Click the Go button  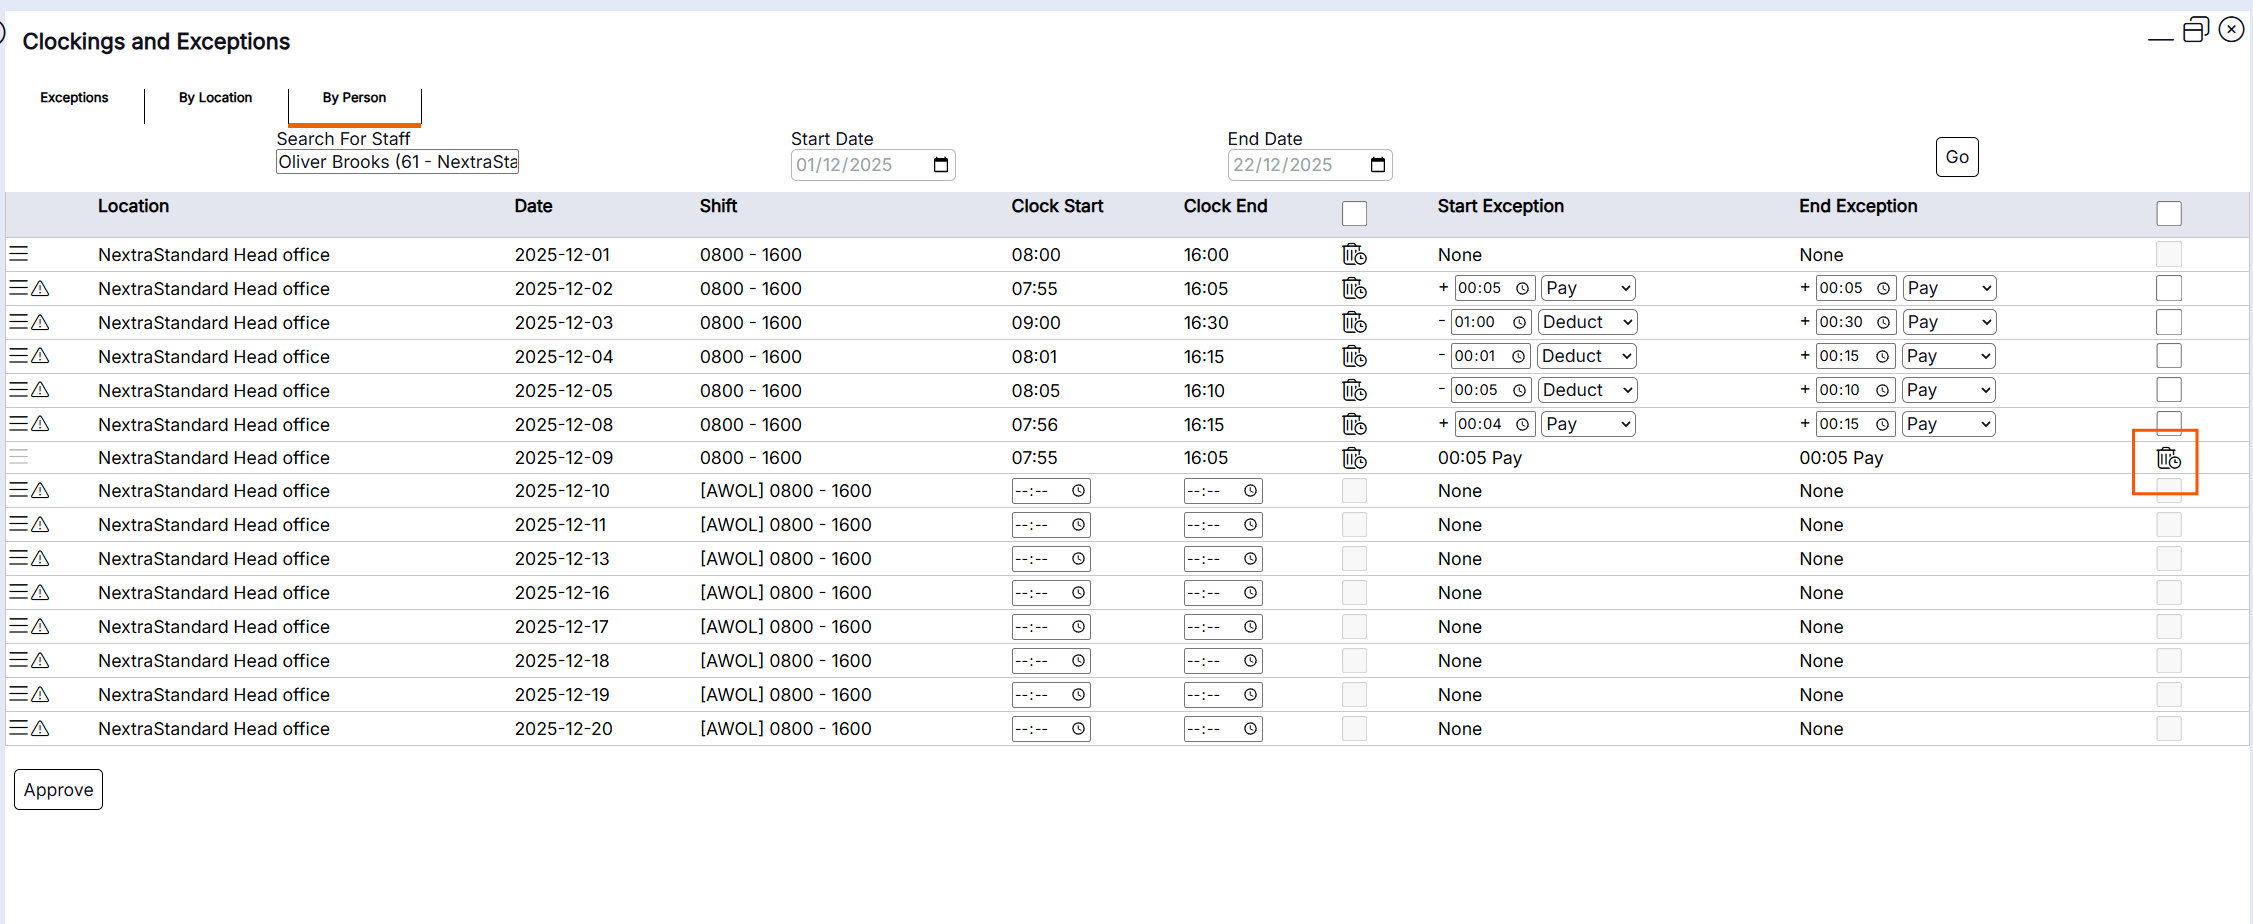click(1957, 157)
